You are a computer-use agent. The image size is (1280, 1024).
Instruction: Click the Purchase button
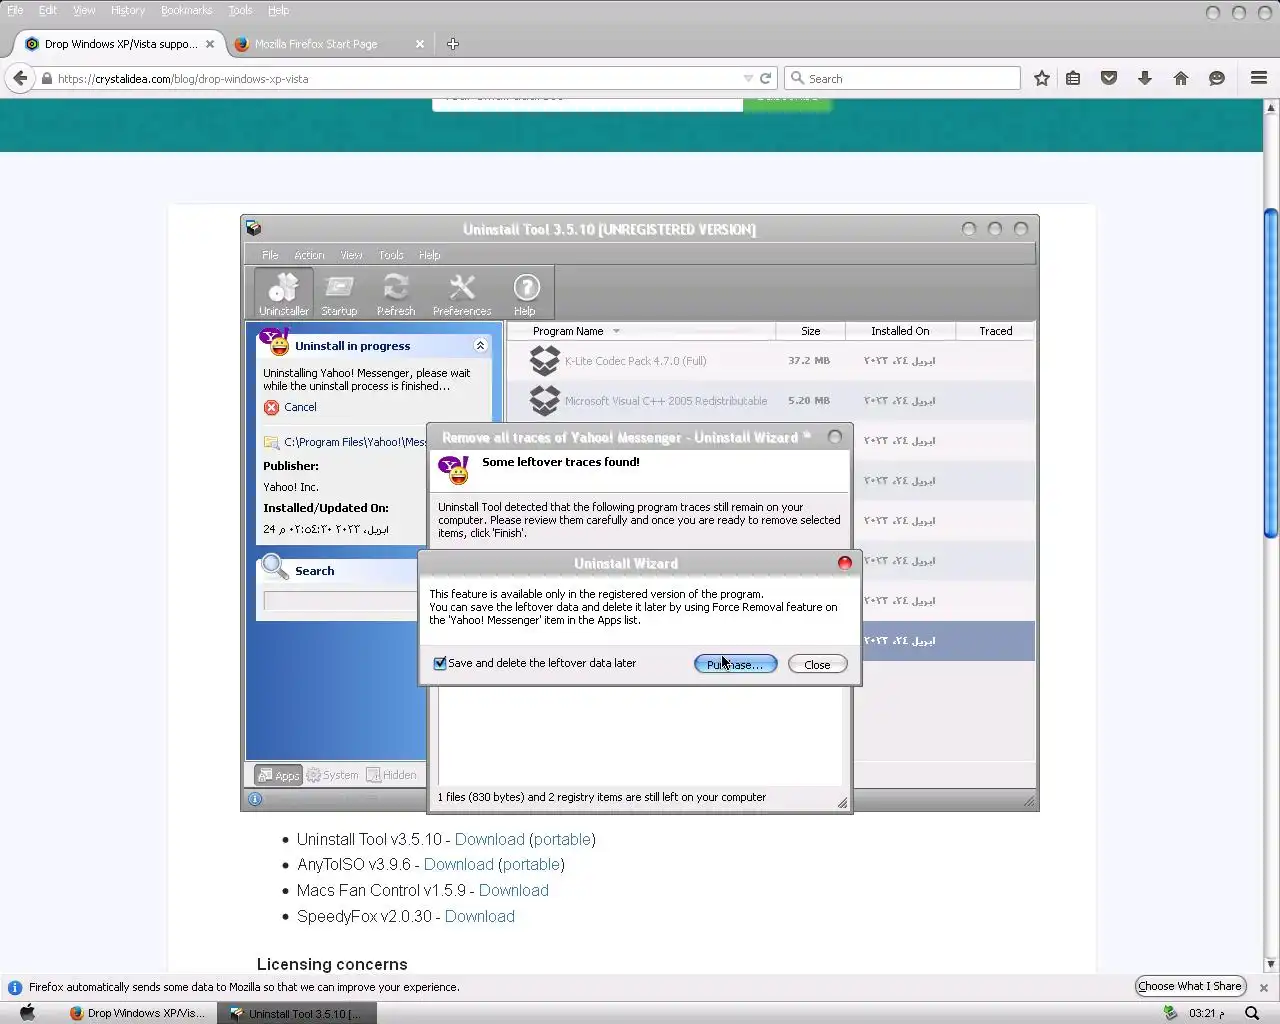tap(735, 664)
